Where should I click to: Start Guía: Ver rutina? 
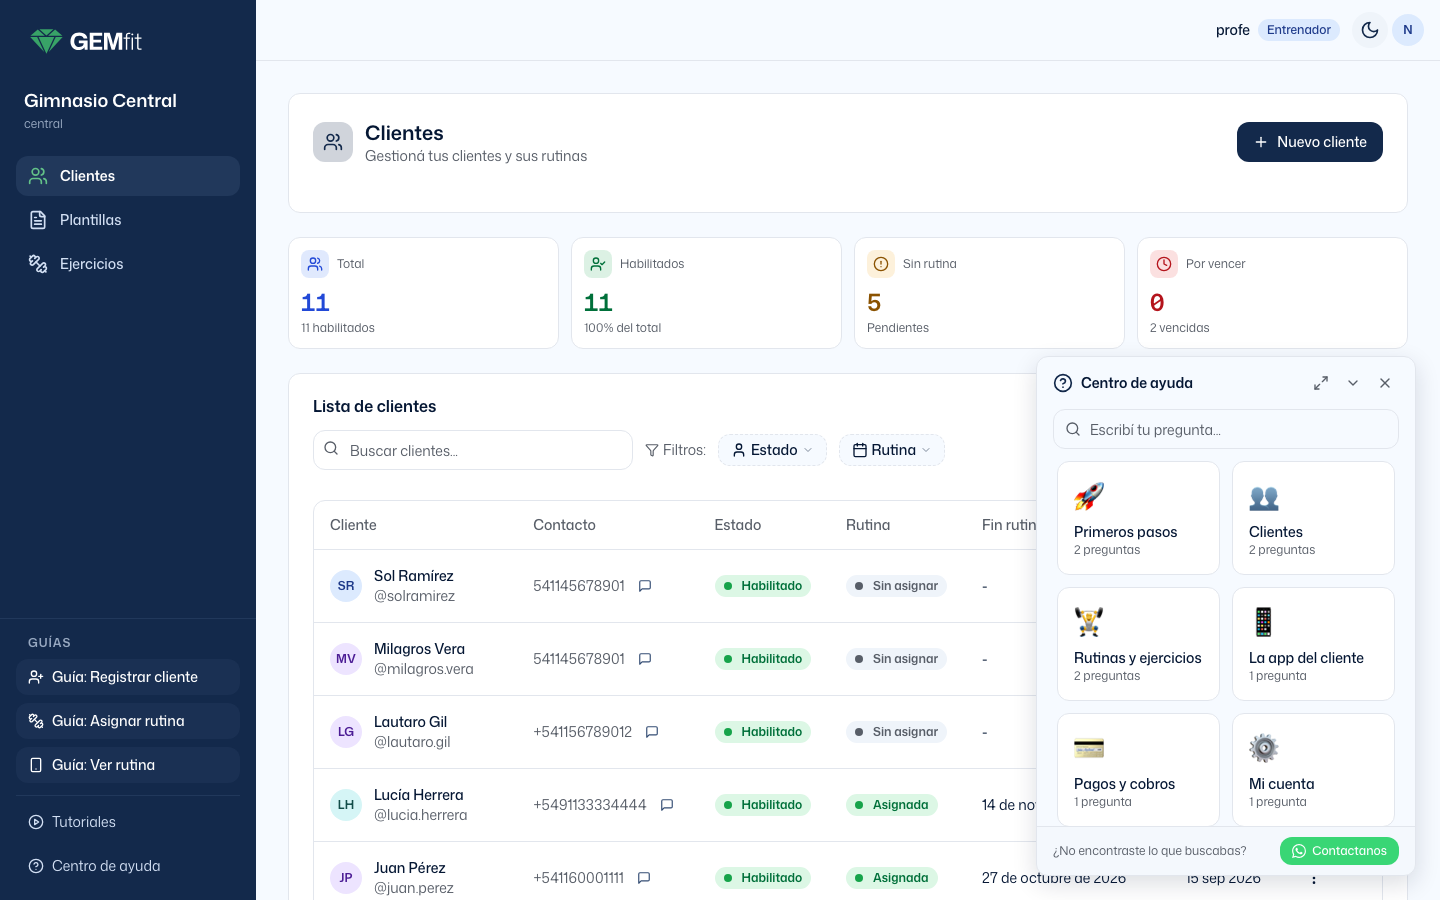coord(128,765)
